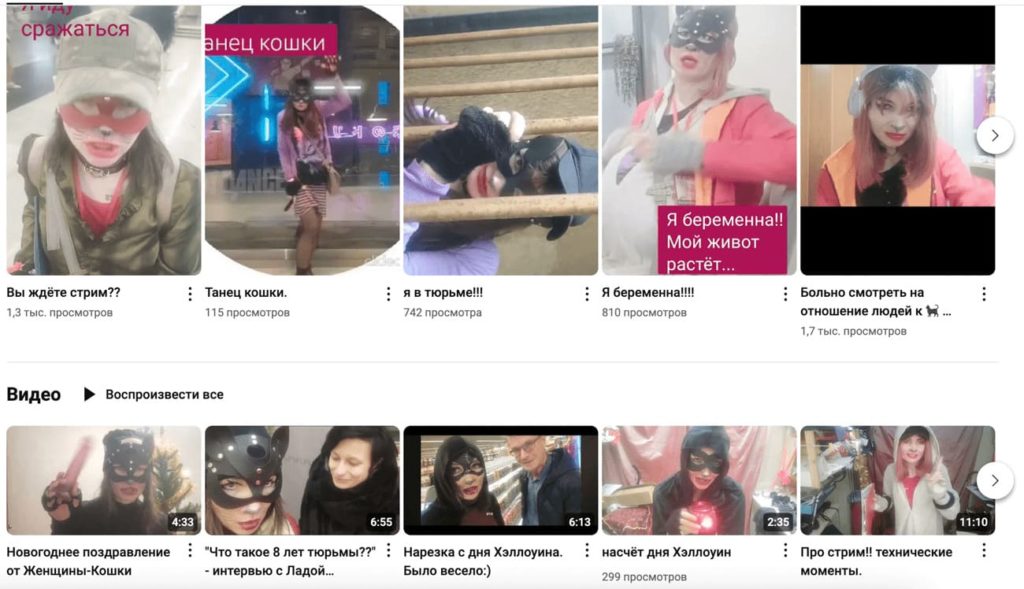Open options menu for "насчёт дня Хэллоуин"

786,551
